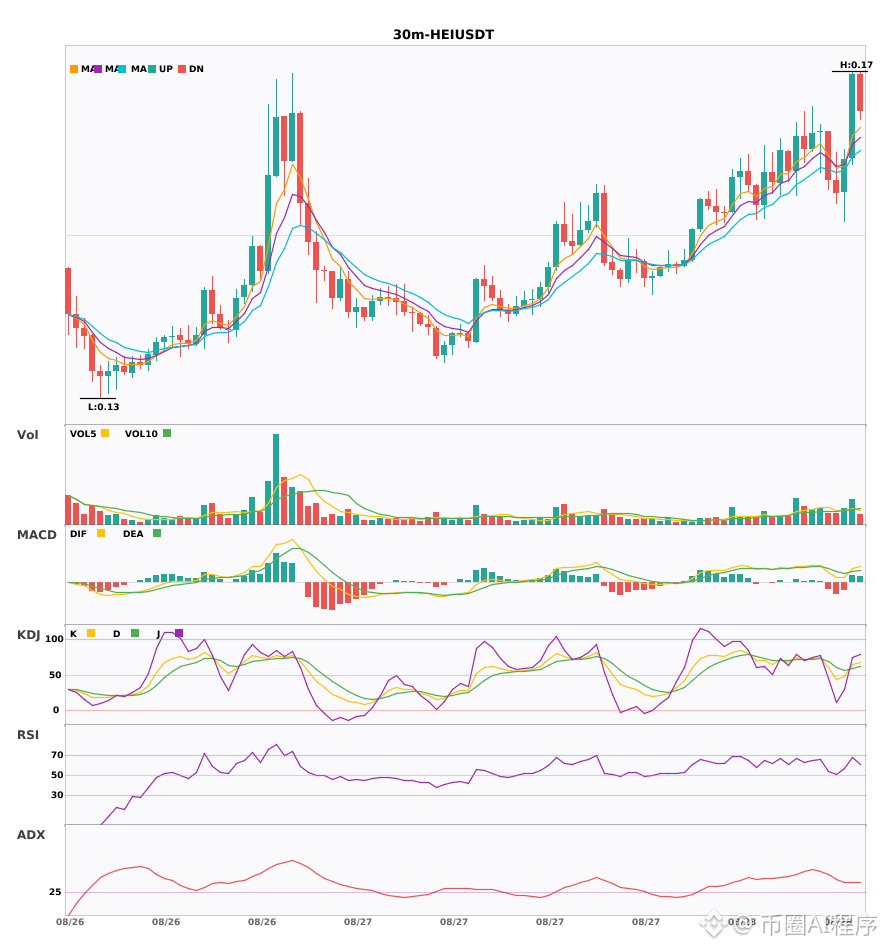
Task: Click the 30 axis value in RSI
Action: click(x=57, y=795)
